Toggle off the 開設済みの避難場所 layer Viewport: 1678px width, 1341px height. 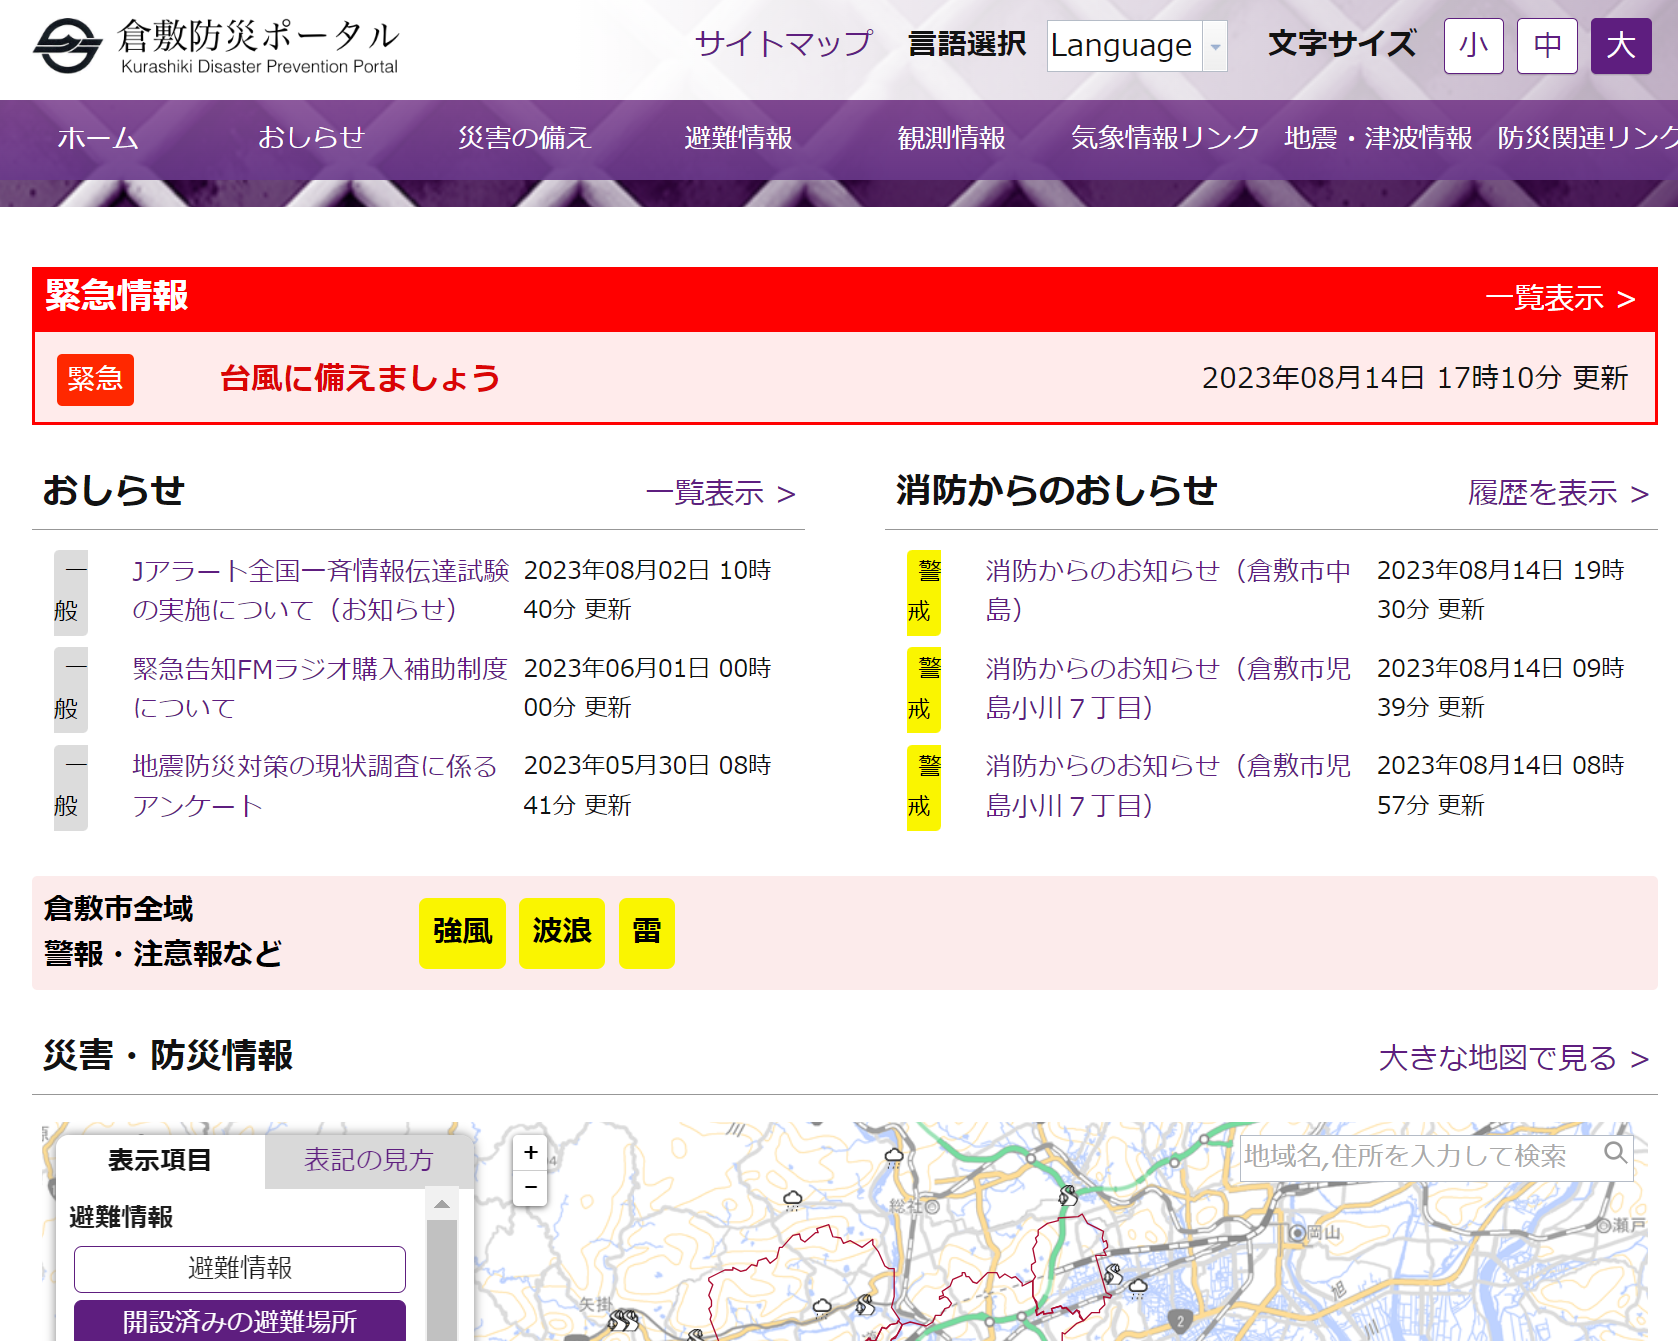[x=239, y=1321]
